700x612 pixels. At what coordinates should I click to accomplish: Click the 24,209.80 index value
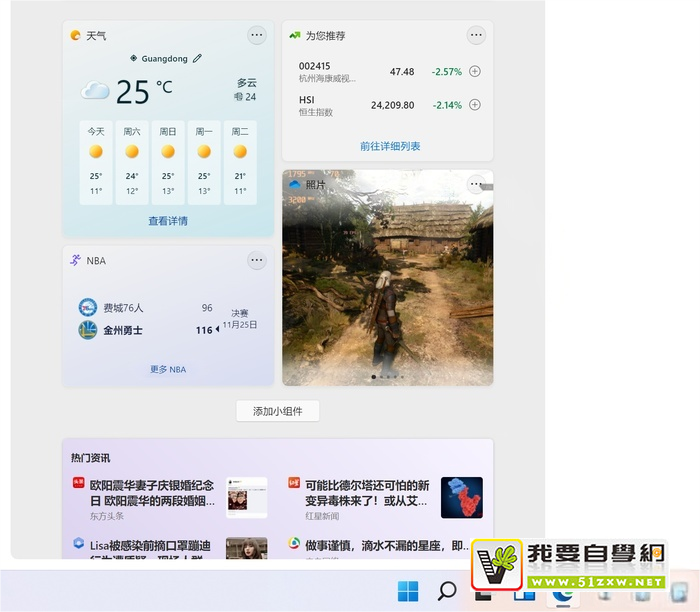(x=392, y=105)
